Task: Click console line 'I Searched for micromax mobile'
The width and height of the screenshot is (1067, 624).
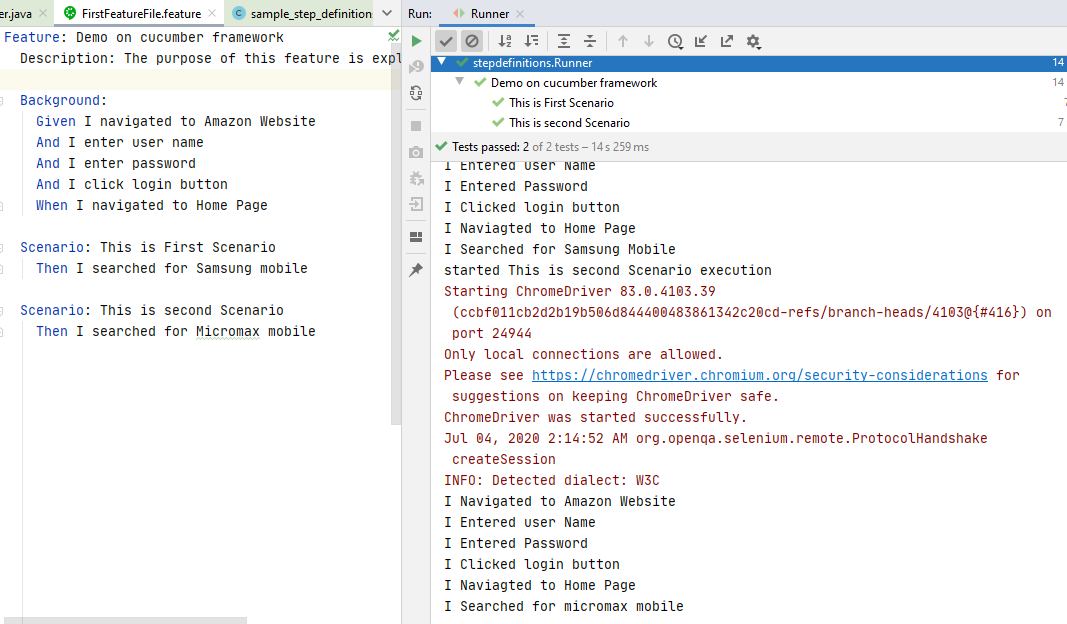Action: [563, 606]
